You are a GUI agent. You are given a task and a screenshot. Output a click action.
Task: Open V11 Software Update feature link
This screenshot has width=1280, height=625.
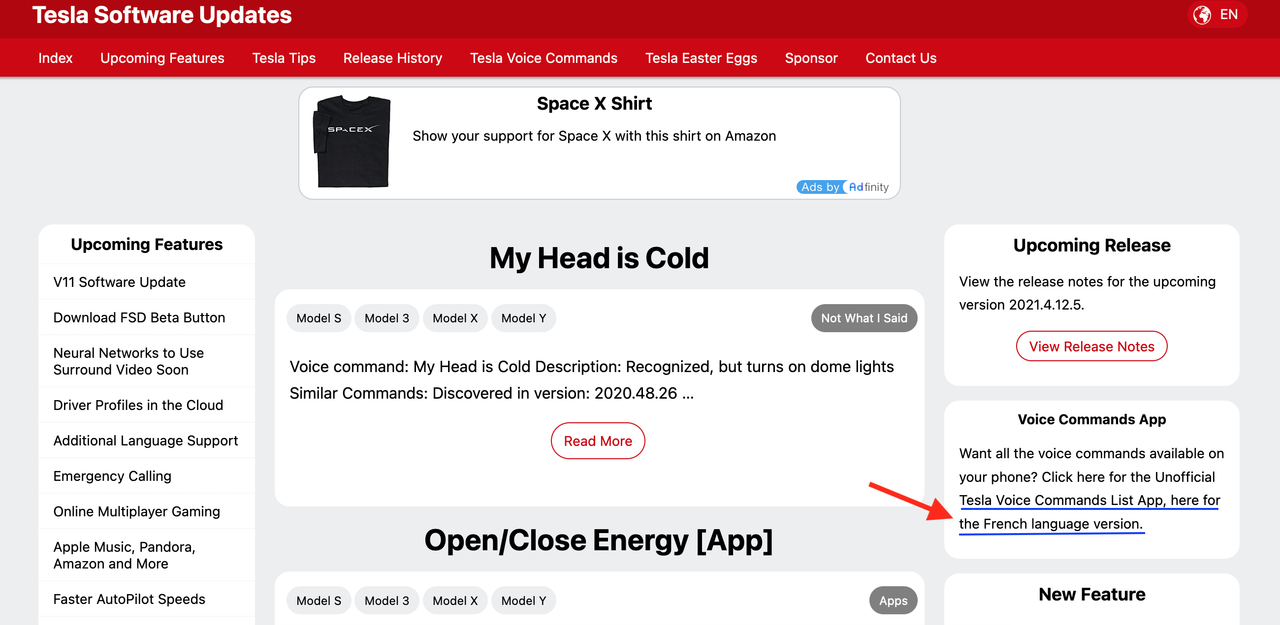(x=119, y=282)
